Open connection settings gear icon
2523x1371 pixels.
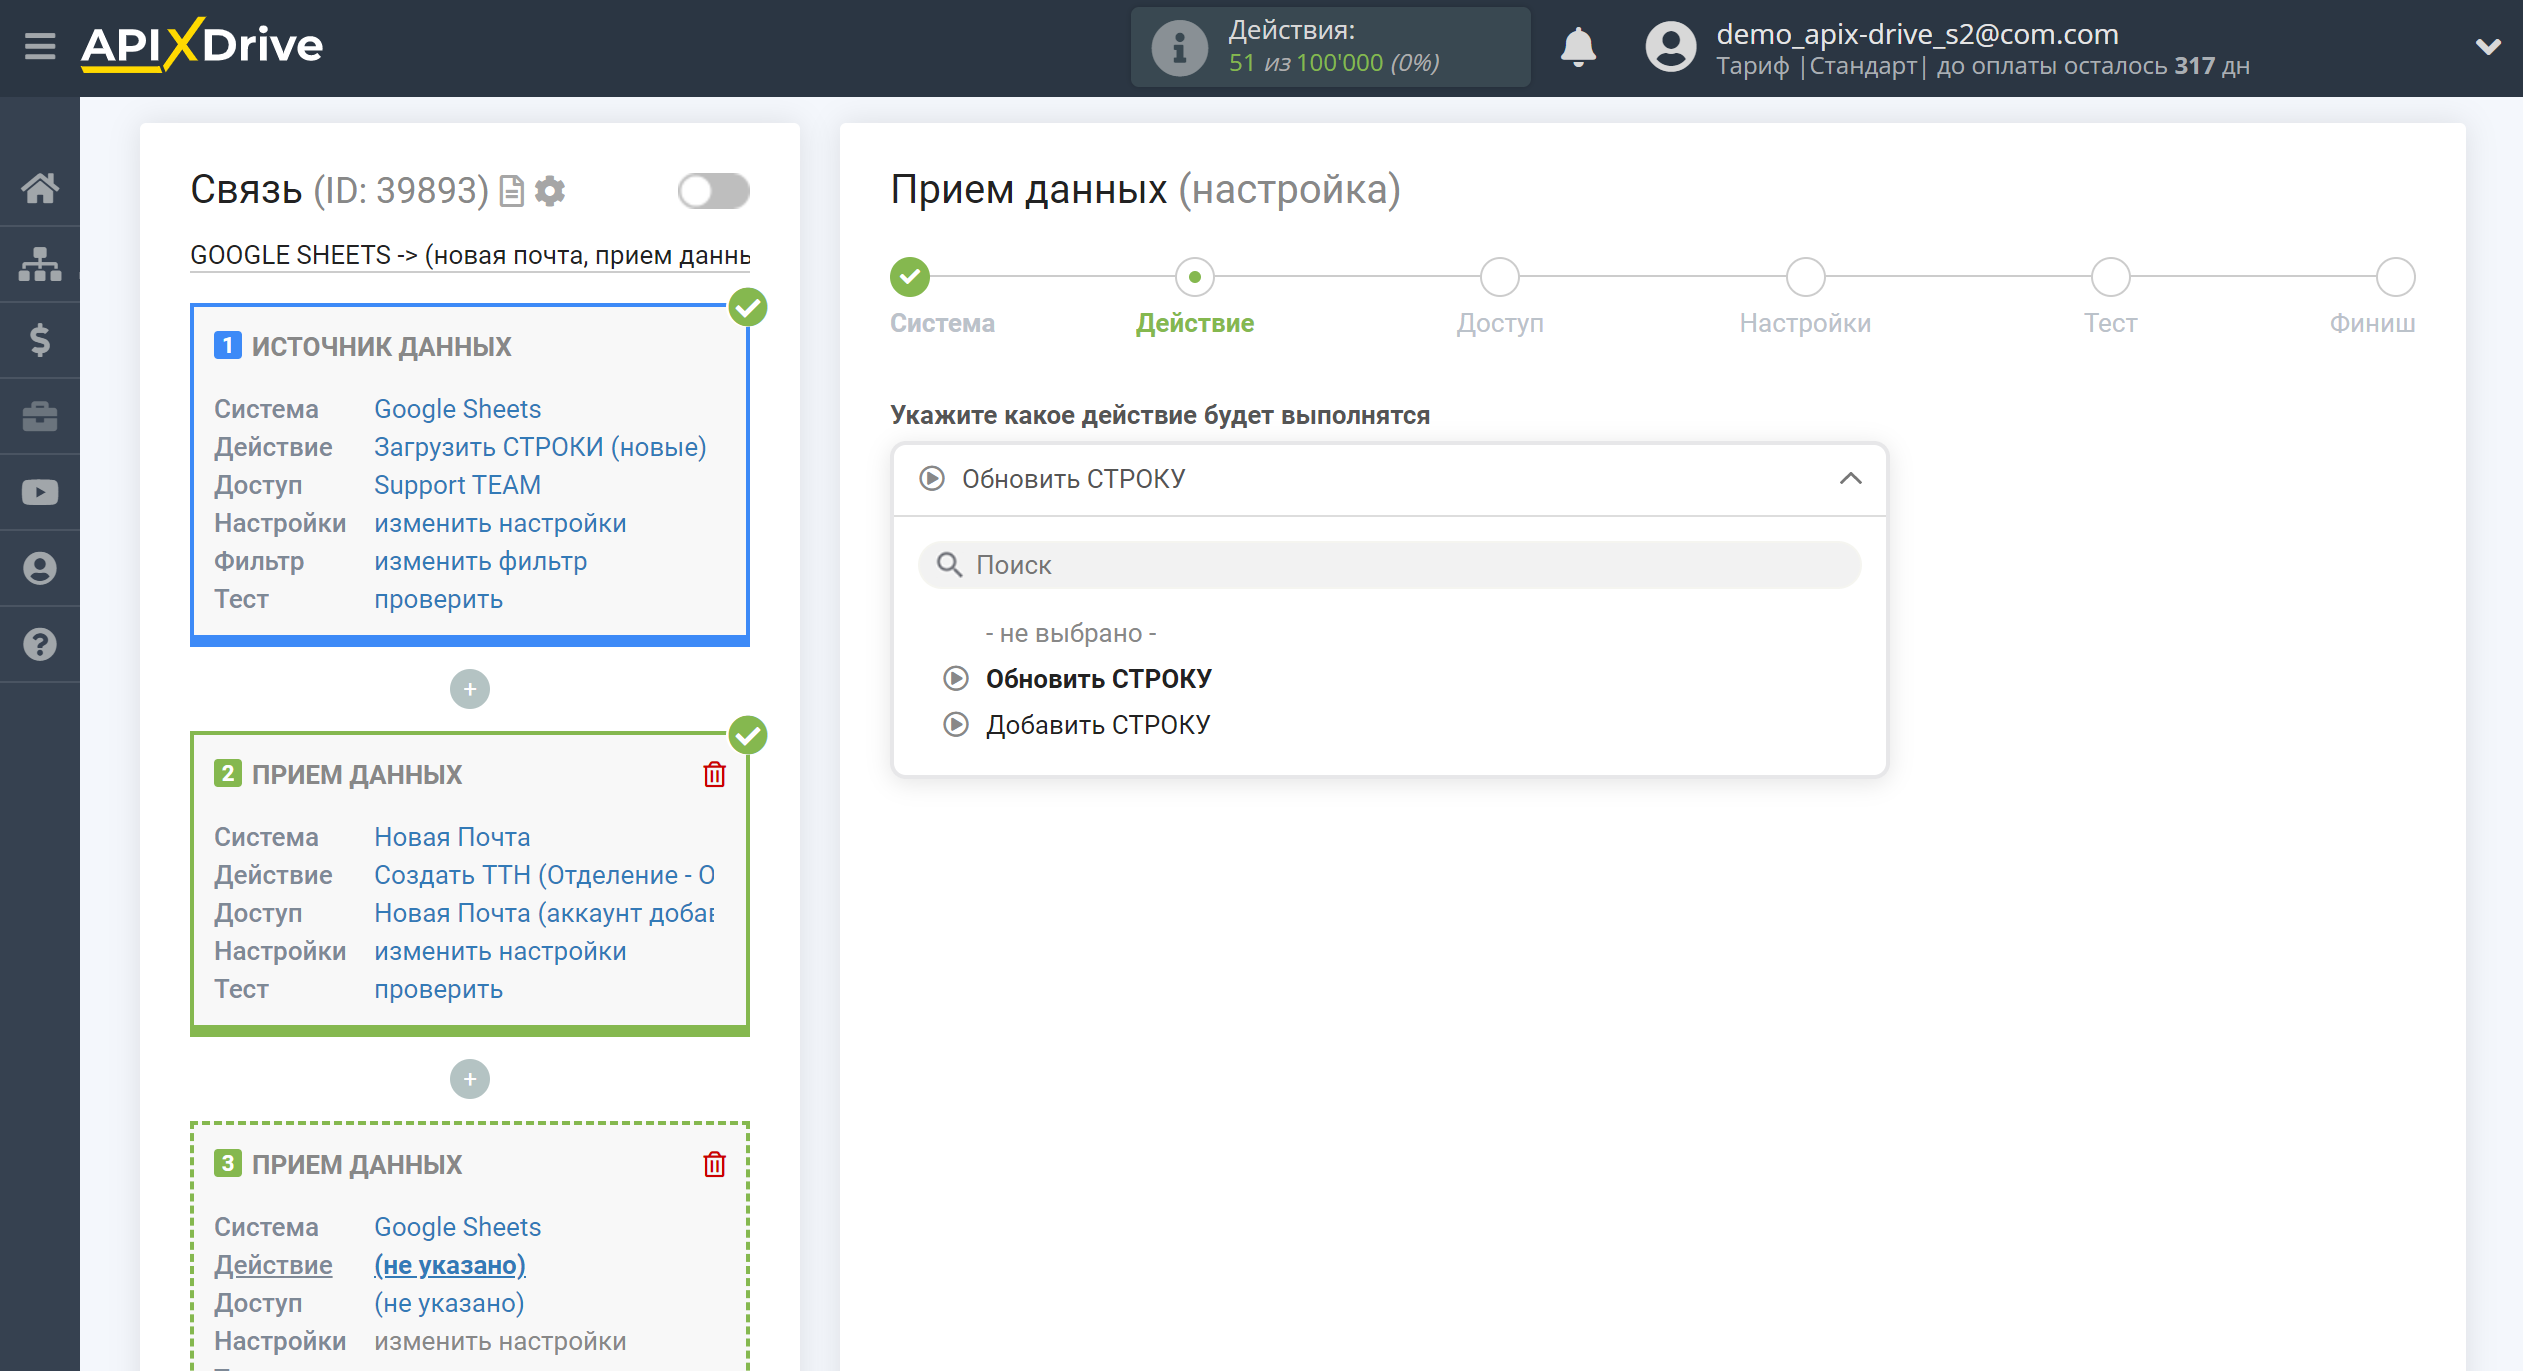point(550,190)
